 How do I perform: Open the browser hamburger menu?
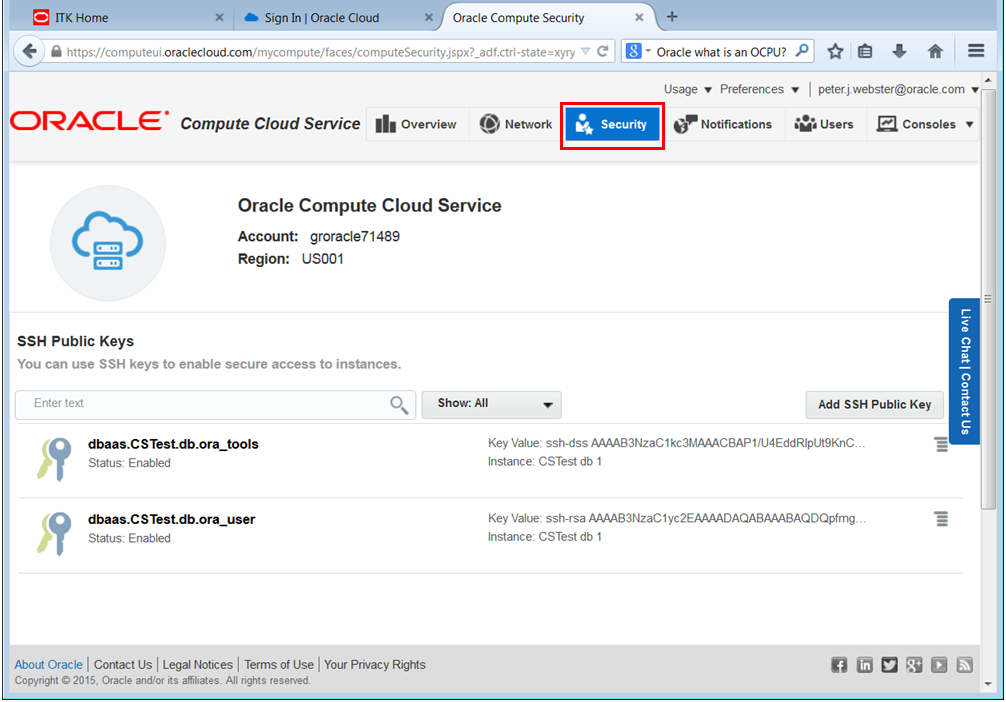coord(976,51)
